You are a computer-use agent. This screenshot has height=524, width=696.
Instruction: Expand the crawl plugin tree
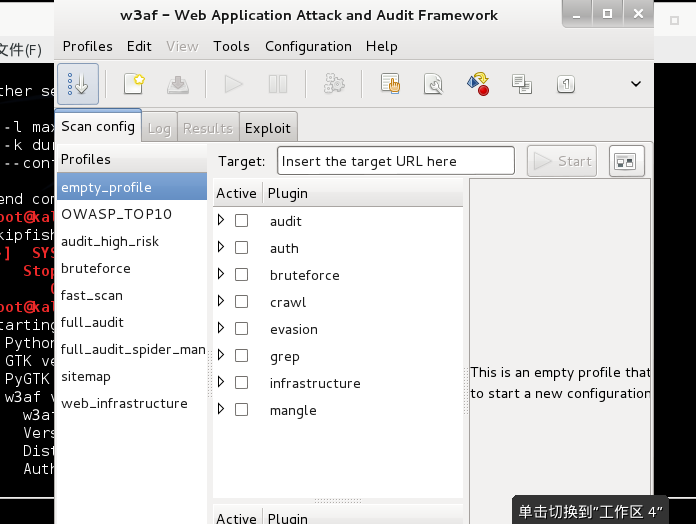pyautogui.click(x=221, y=301)
